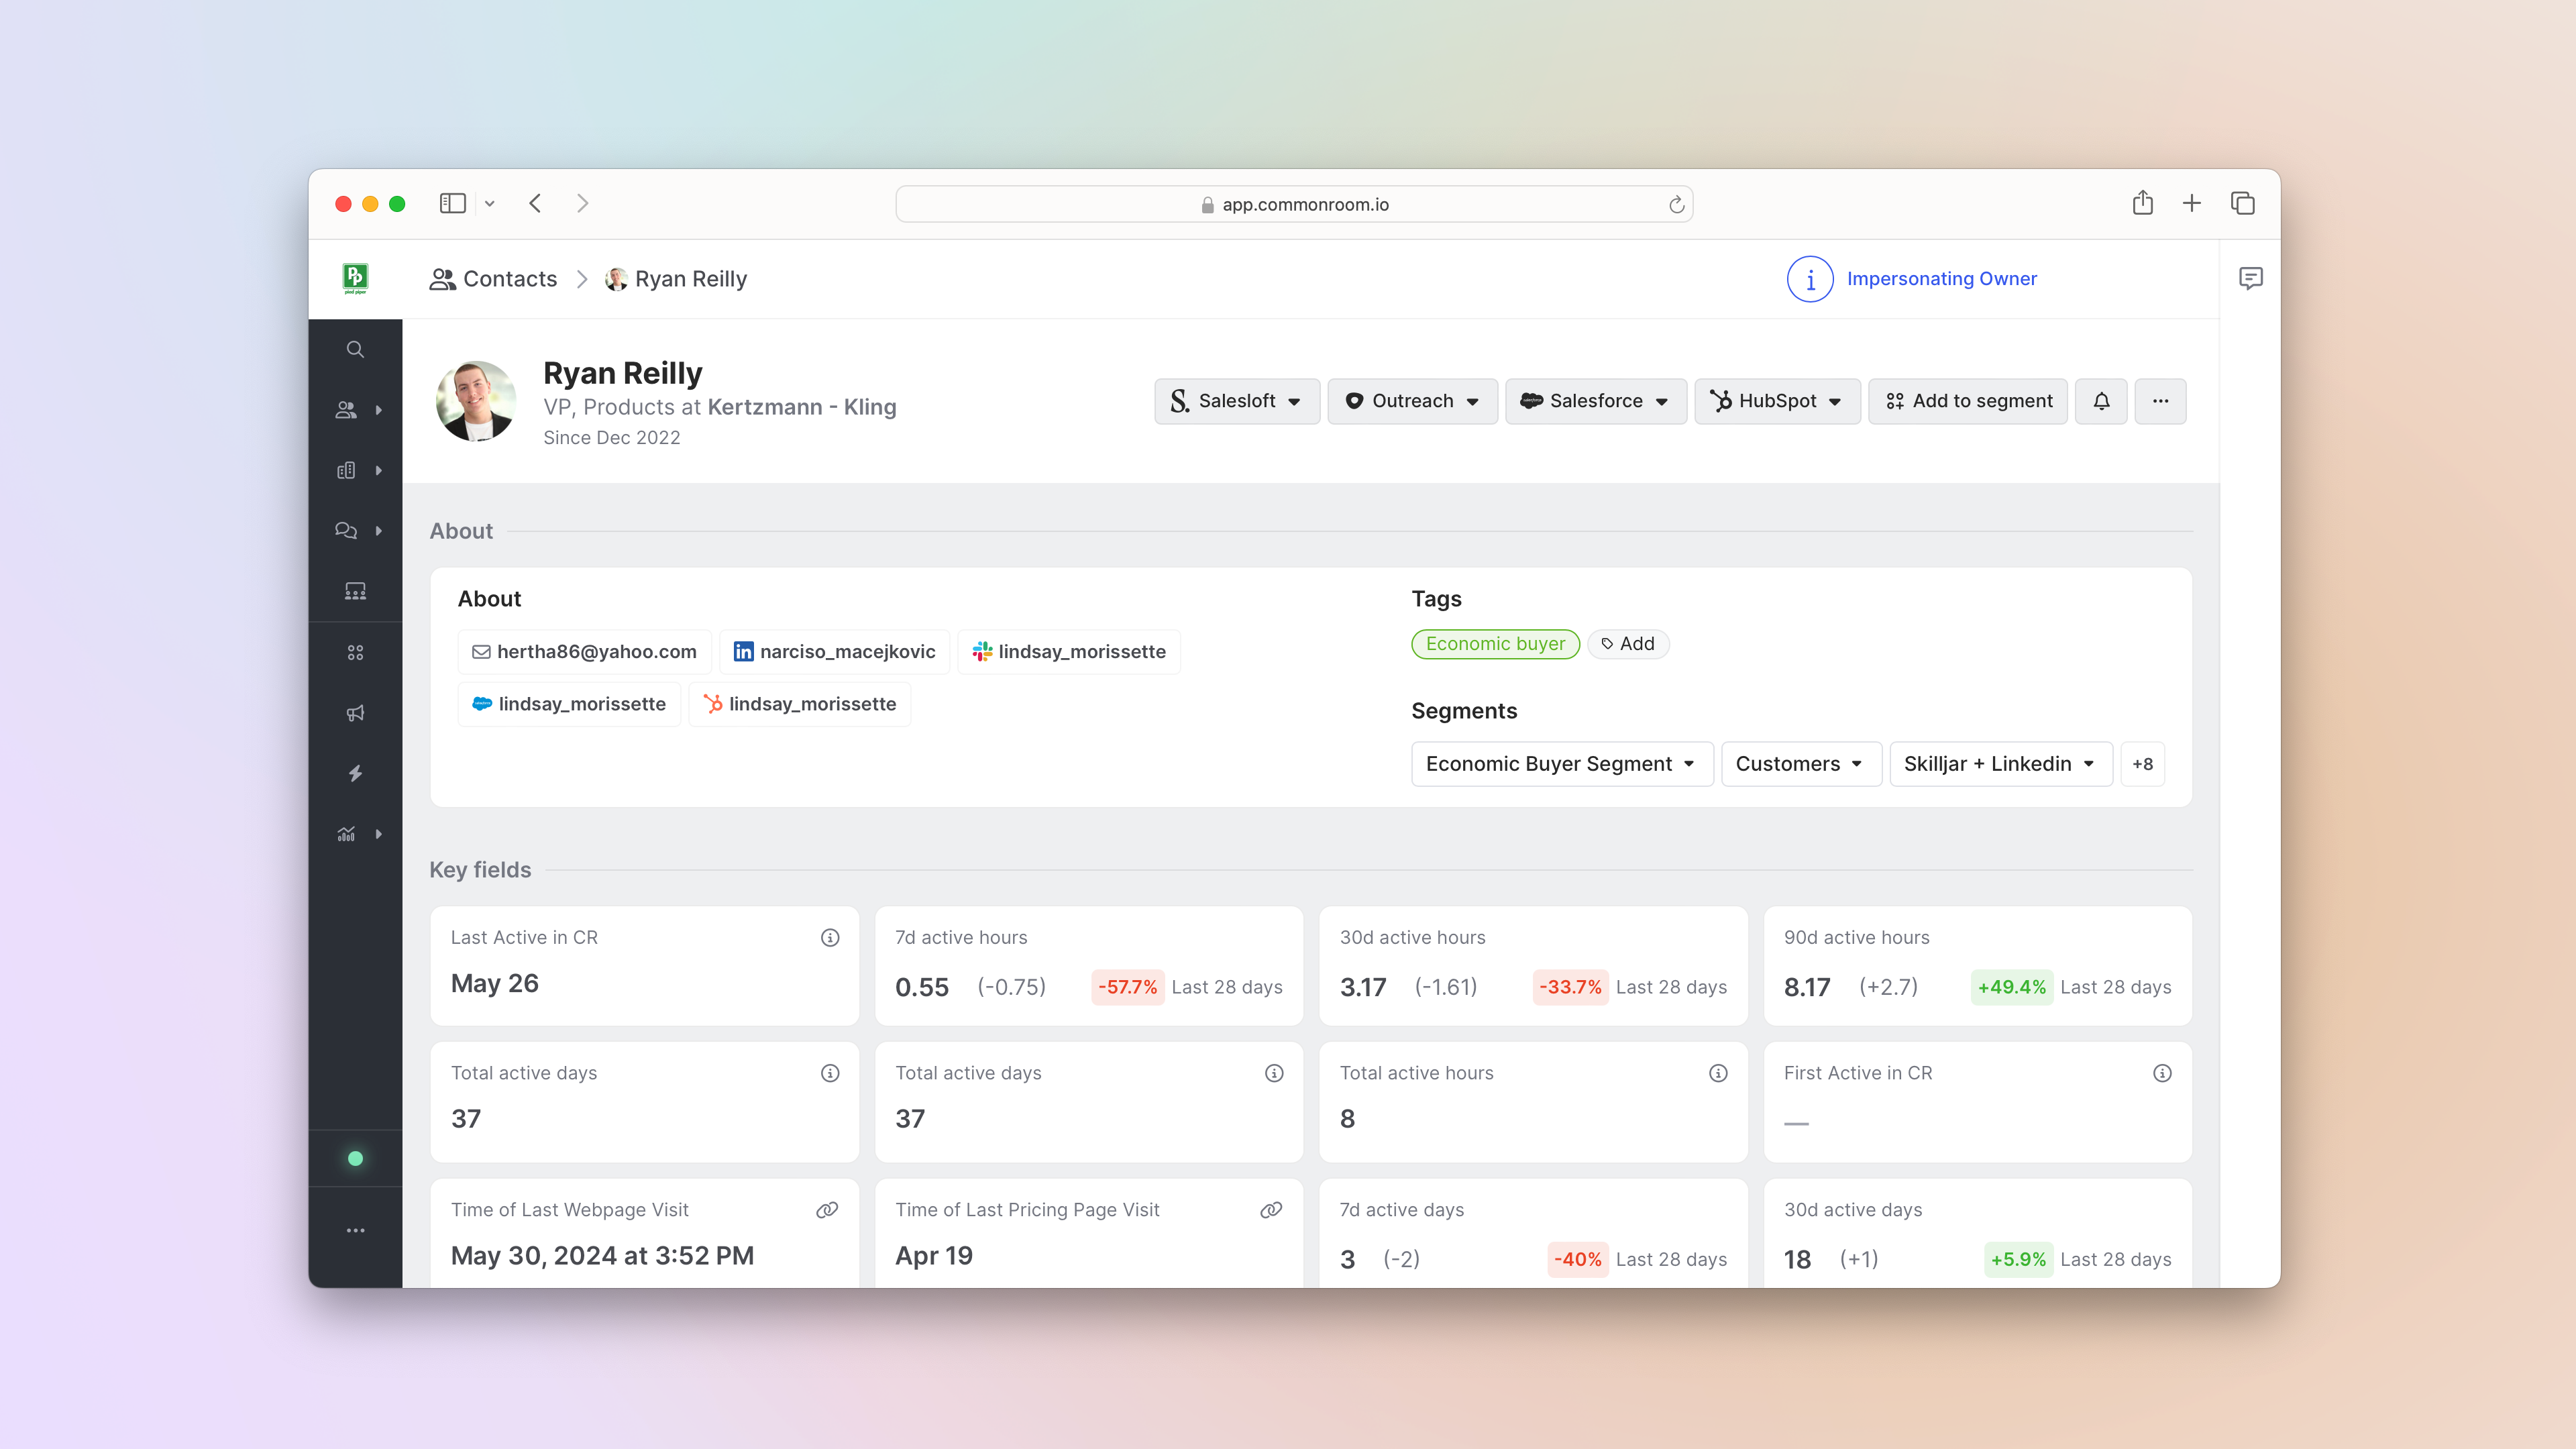Click Add to segment button

tap(1968, 401)
